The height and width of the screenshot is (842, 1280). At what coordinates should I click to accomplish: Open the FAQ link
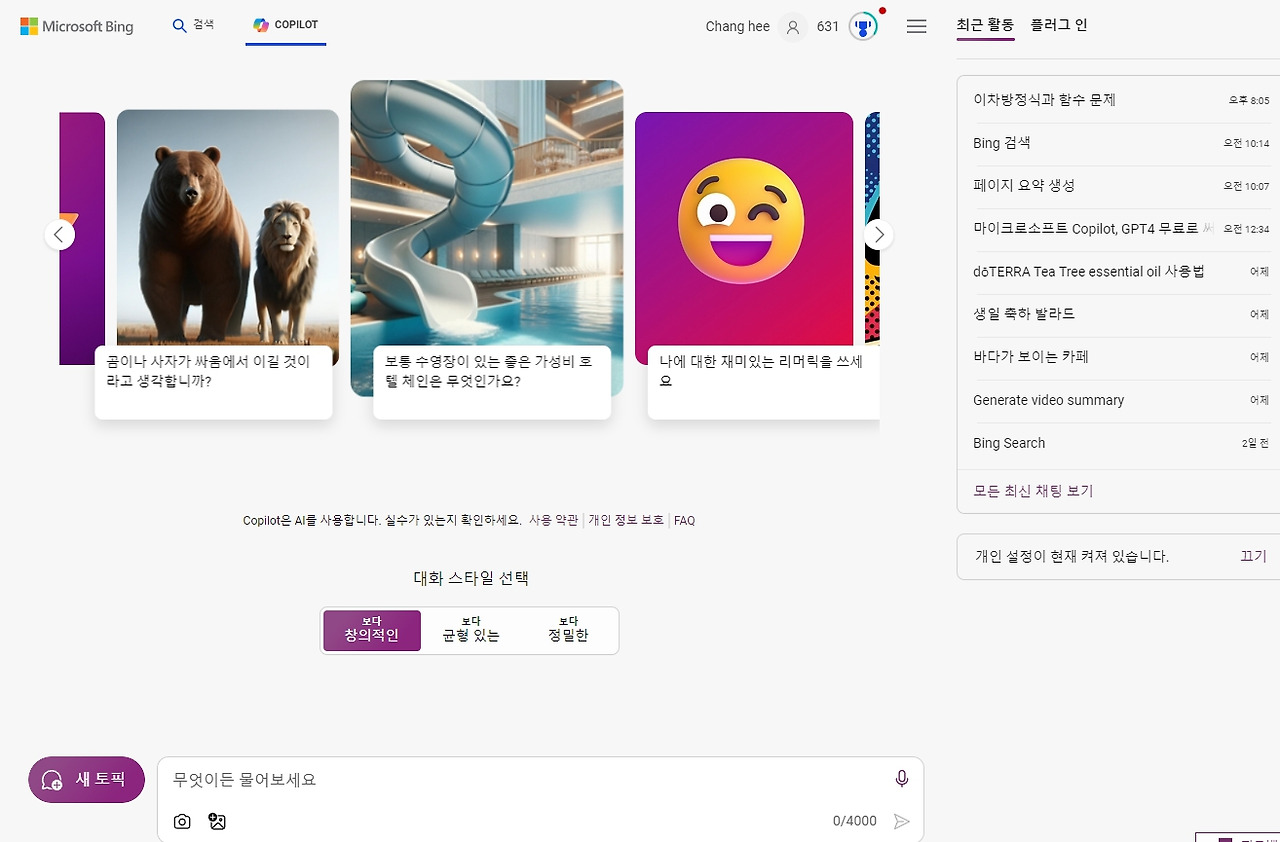[684, 520]
